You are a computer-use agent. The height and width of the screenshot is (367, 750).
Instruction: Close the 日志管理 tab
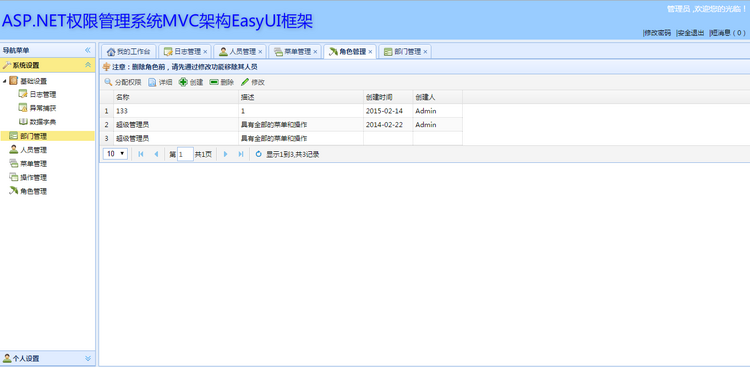click(x=205, y=52)
